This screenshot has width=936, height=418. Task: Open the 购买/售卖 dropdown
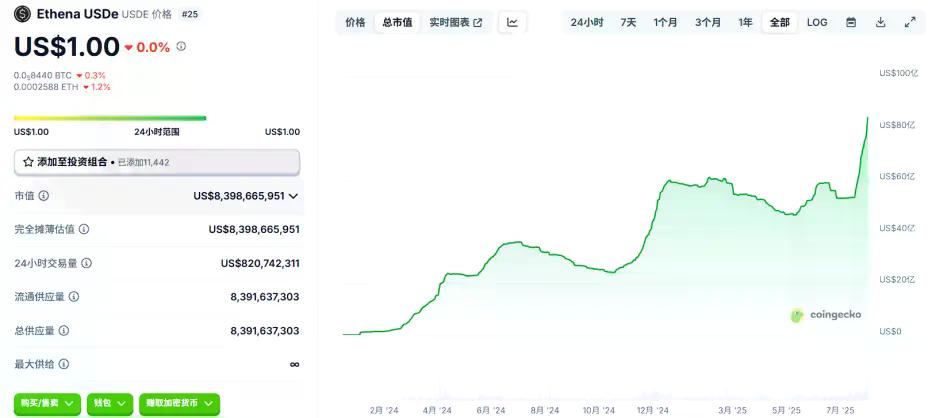point(47,403)
